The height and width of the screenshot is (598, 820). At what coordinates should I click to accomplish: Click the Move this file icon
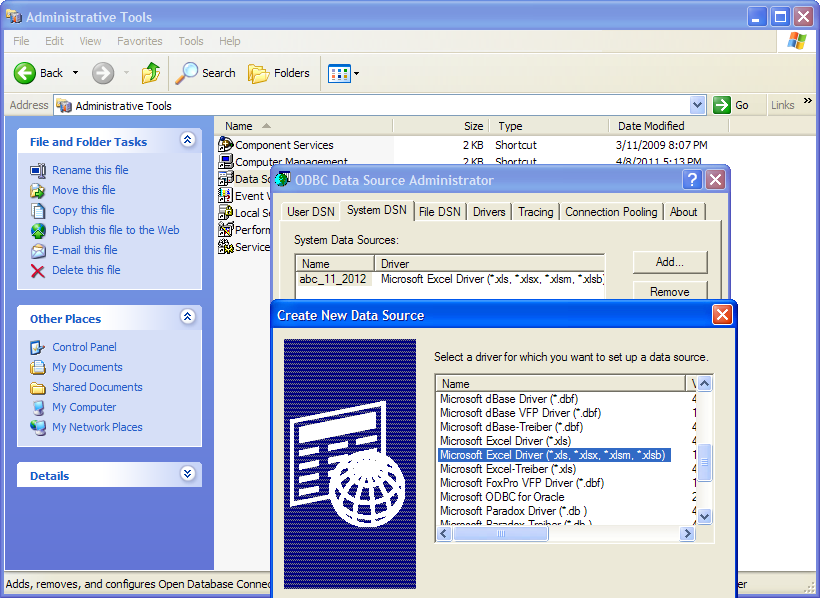pyautogui.click(x=38, y=190)
